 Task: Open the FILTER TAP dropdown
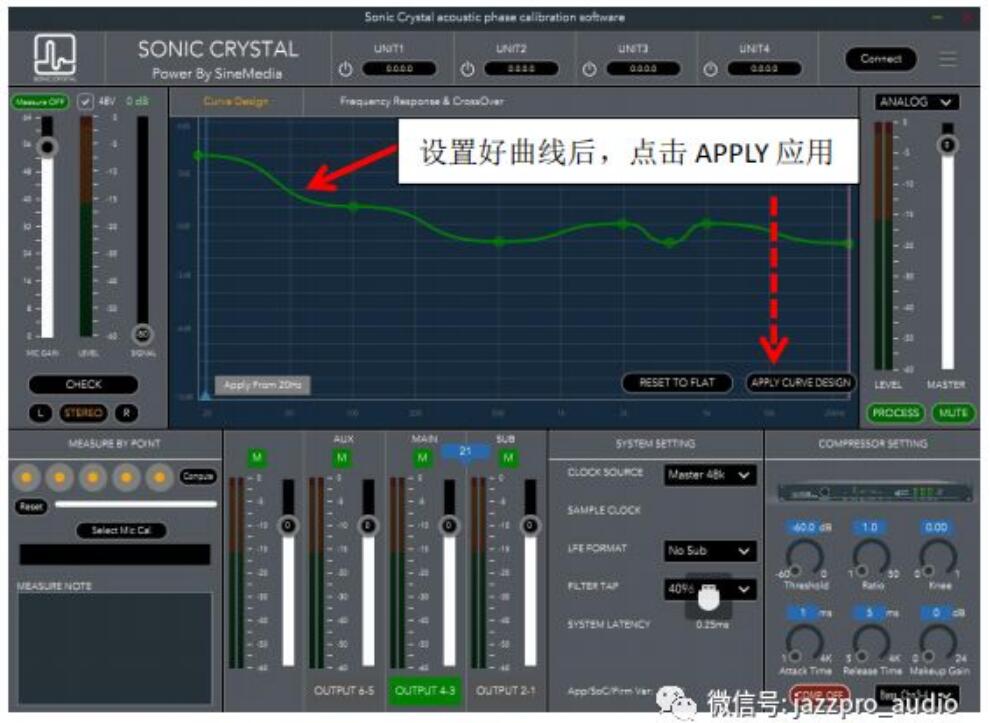point(710,589)
